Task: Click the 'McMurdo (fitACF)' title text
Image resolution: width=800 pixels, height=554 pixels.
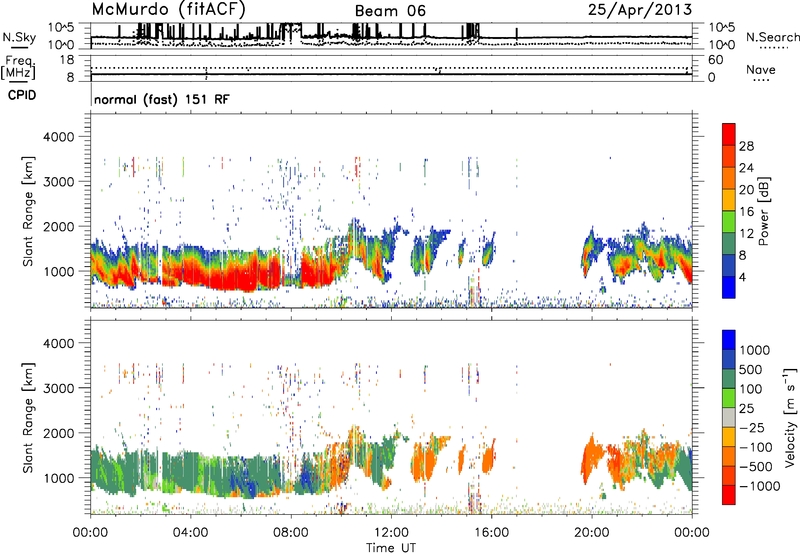Action: (x=168, y=10)
